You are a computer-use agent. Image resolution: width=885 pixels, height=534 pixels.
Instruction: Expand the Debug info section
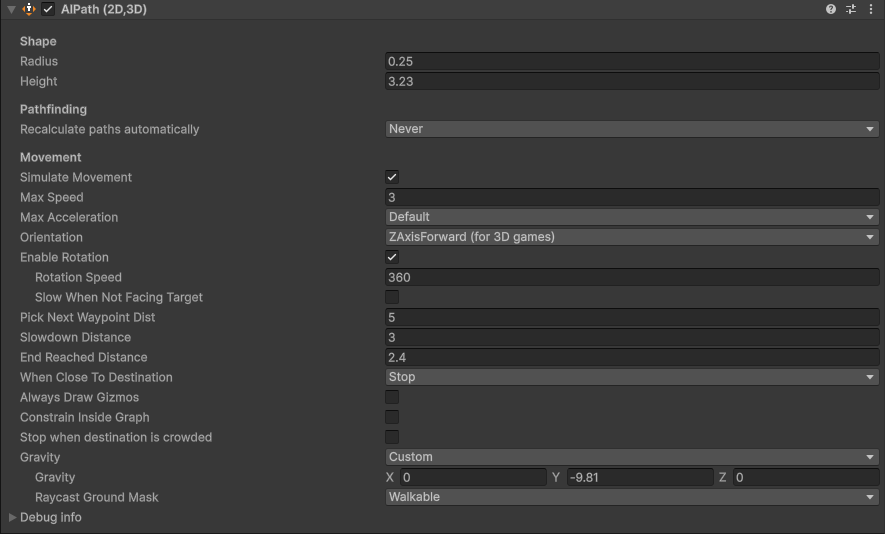pyautogui.click(x=12, y=517)
